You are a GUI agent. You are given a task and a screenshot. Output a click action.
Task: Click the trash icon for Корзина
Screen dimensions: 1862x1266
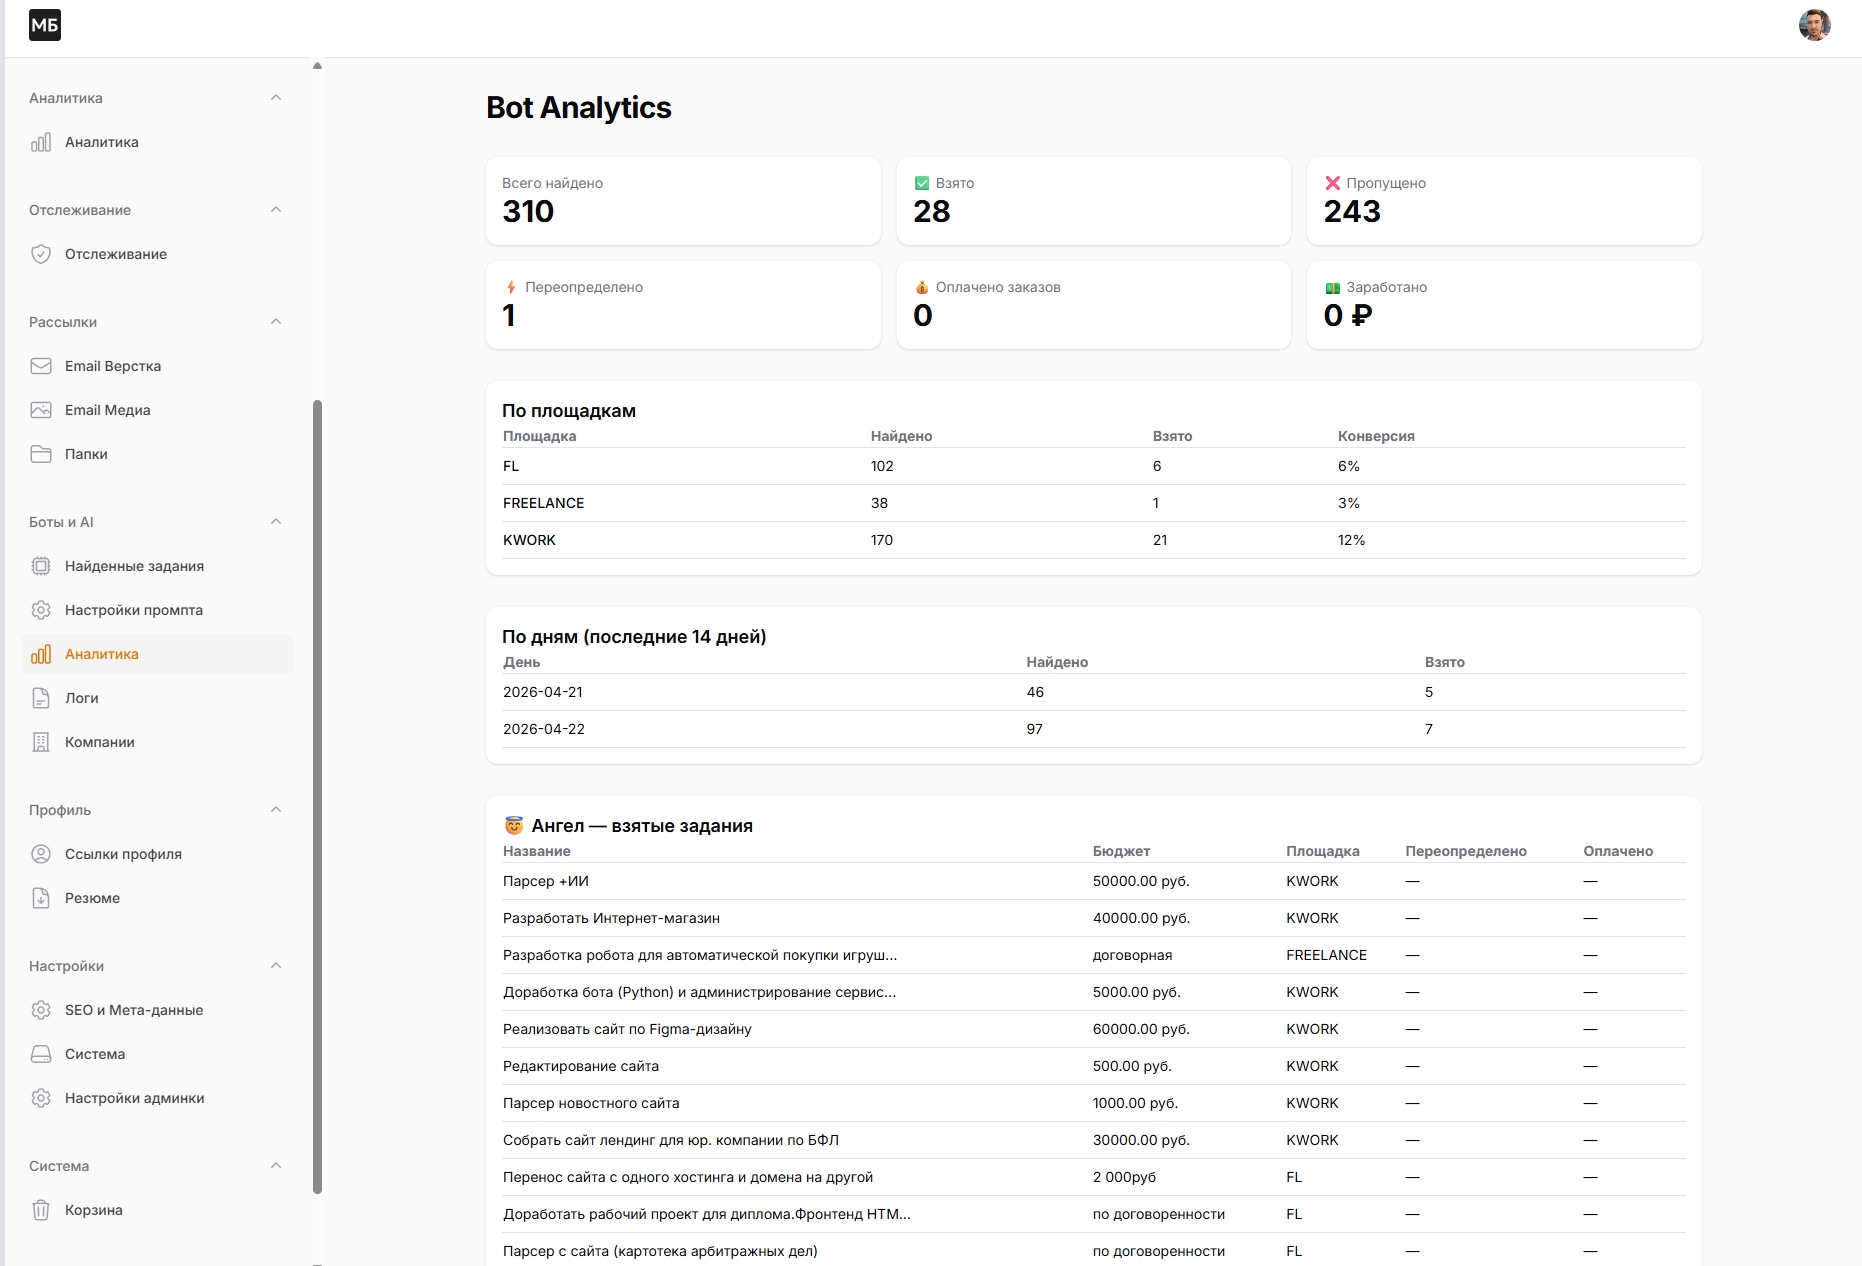[41, 1210]
